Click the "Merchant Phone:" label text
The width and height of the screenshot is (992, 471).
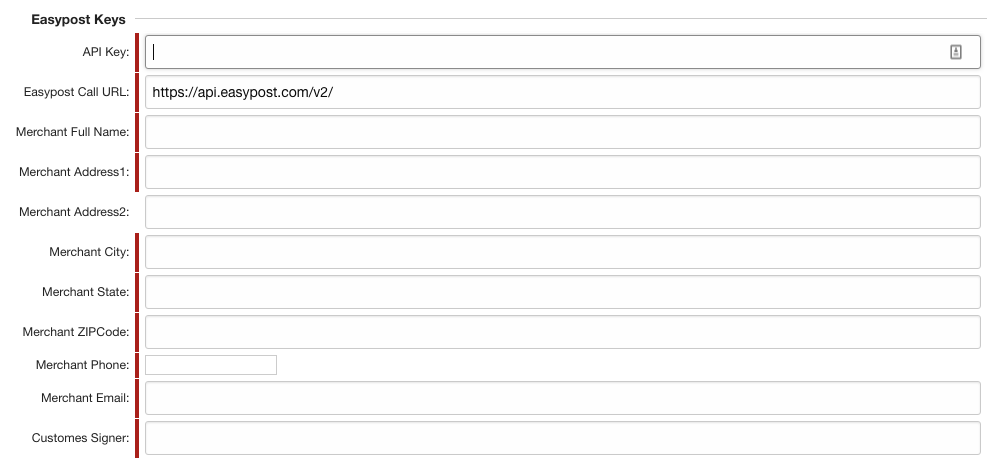[x=83, y=365]
